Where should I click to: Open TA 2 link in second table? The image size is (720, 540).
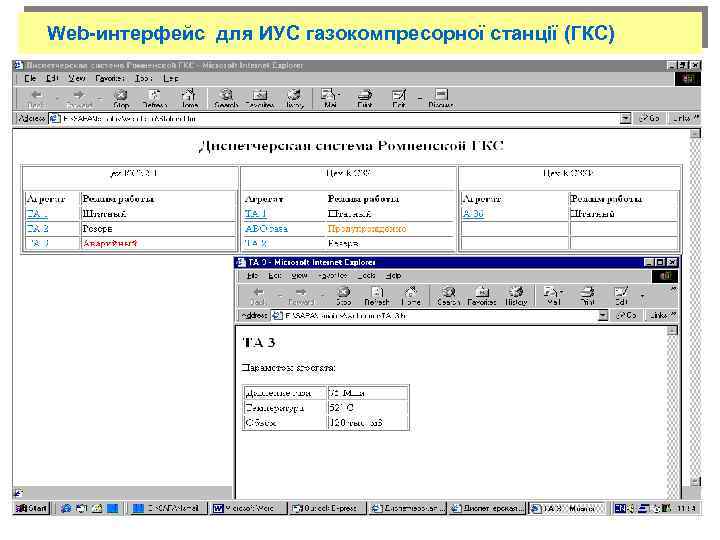256,243
